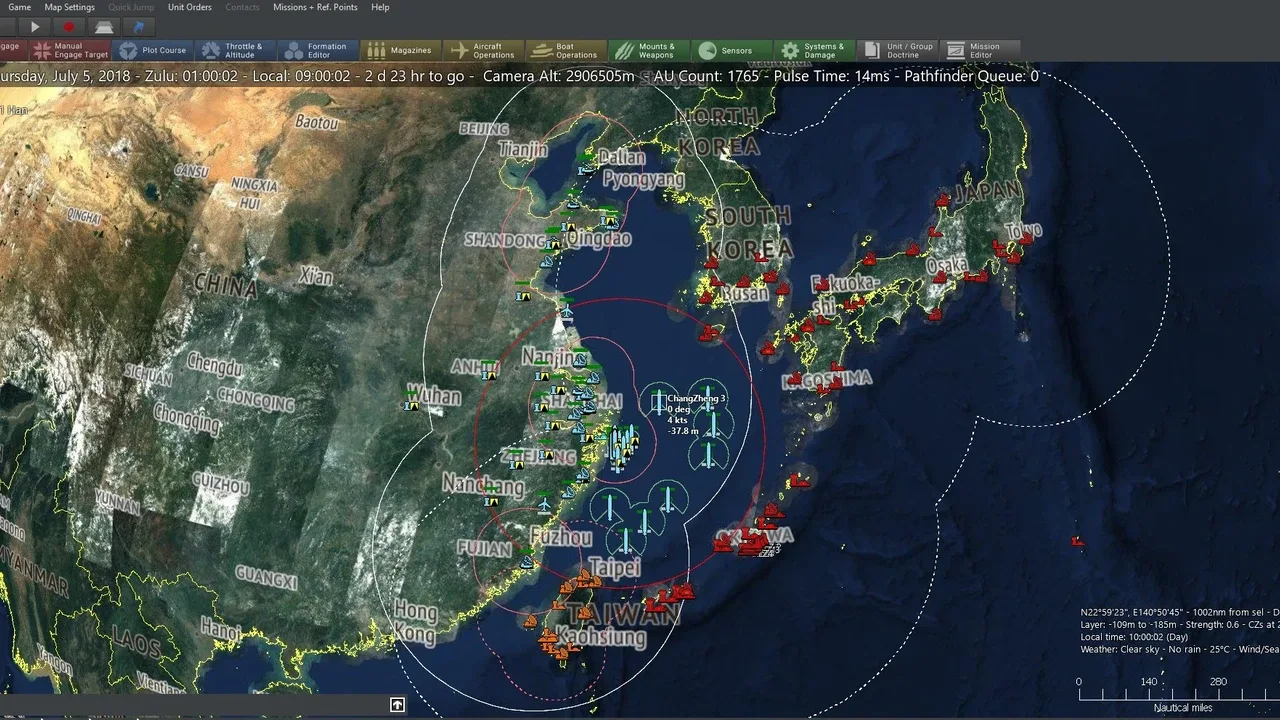Open the Map Settings menu
Image resolution: width=1280 pixels, height=720 pixels.
(x=69, y=7)
